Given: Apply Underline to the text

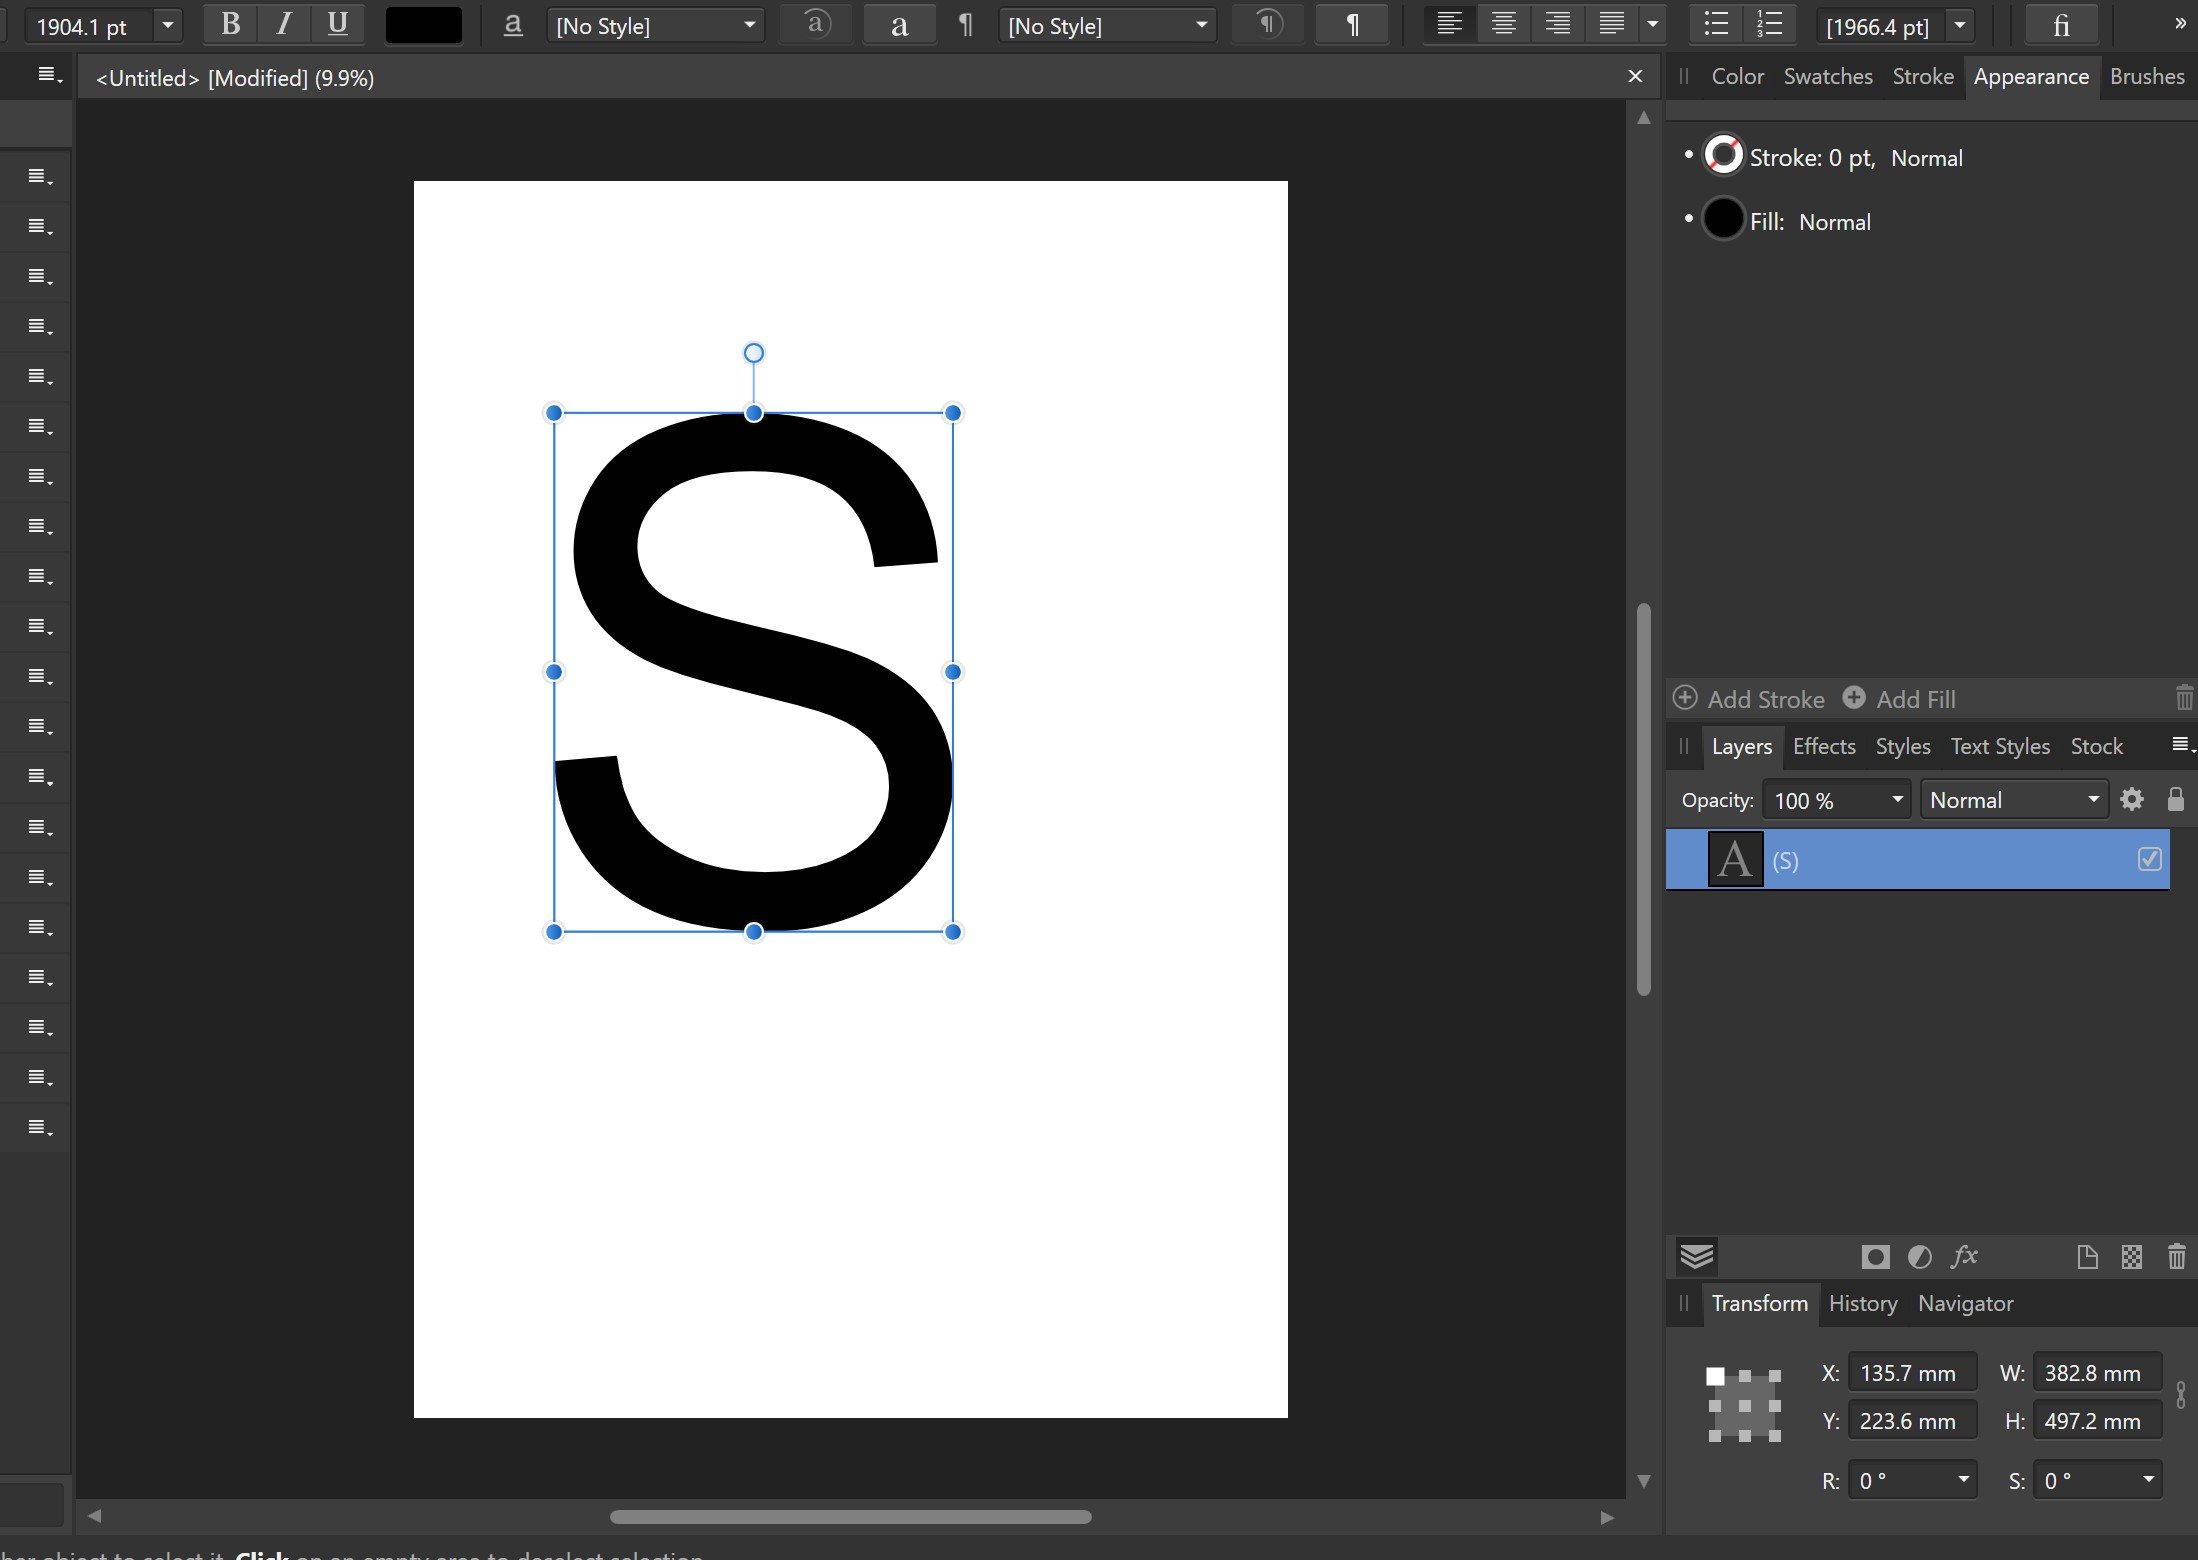Looking at the screenshot, I should click(x=338, y=24).
